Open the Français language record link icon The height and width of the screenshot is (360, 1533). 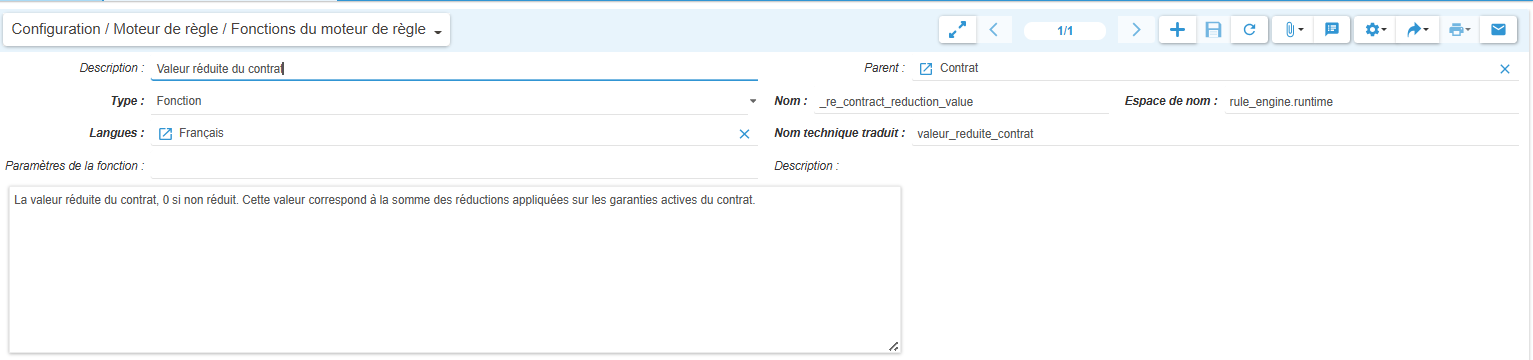(166, 133)
